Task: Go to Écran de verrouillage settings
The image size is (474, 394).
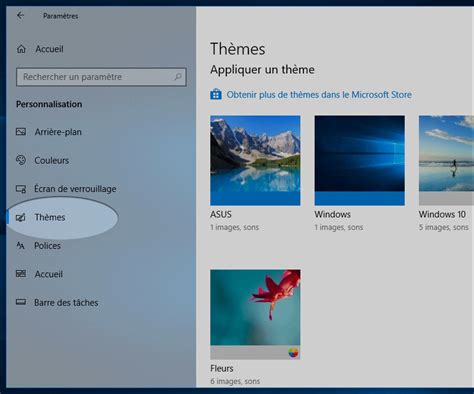Action: (x=75, y=189)
